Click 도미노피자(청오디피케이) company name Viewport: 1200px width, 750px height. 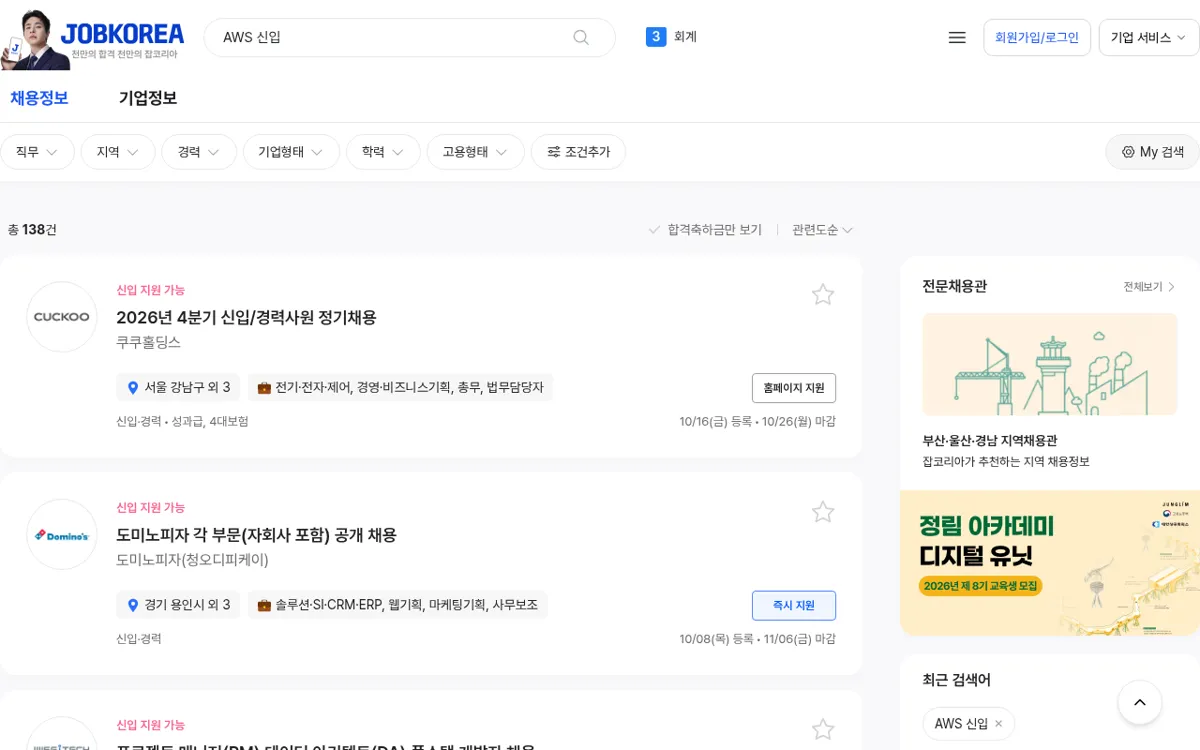click(x=192, y=560)
